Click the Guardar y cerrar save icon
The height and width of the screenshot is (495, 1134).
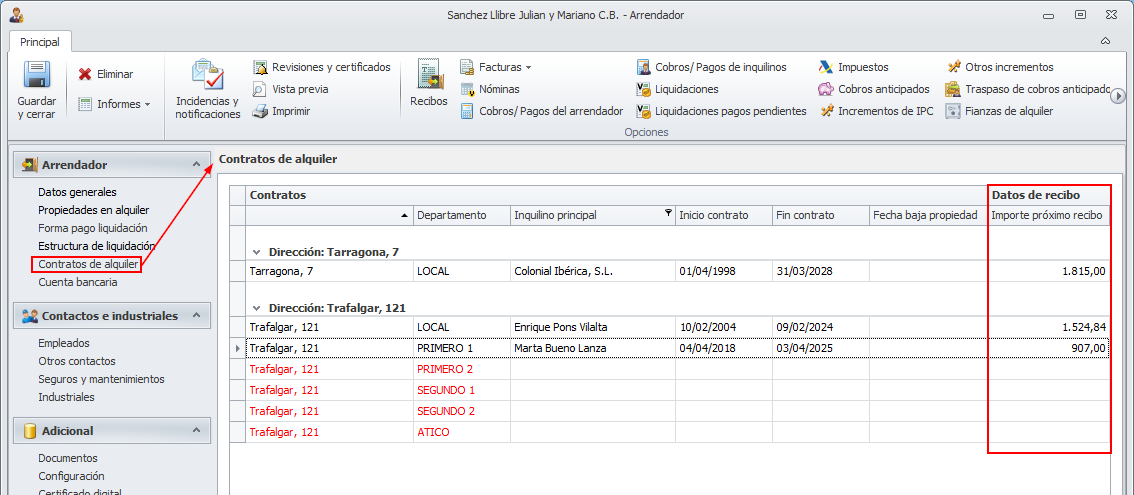[37, 77]
